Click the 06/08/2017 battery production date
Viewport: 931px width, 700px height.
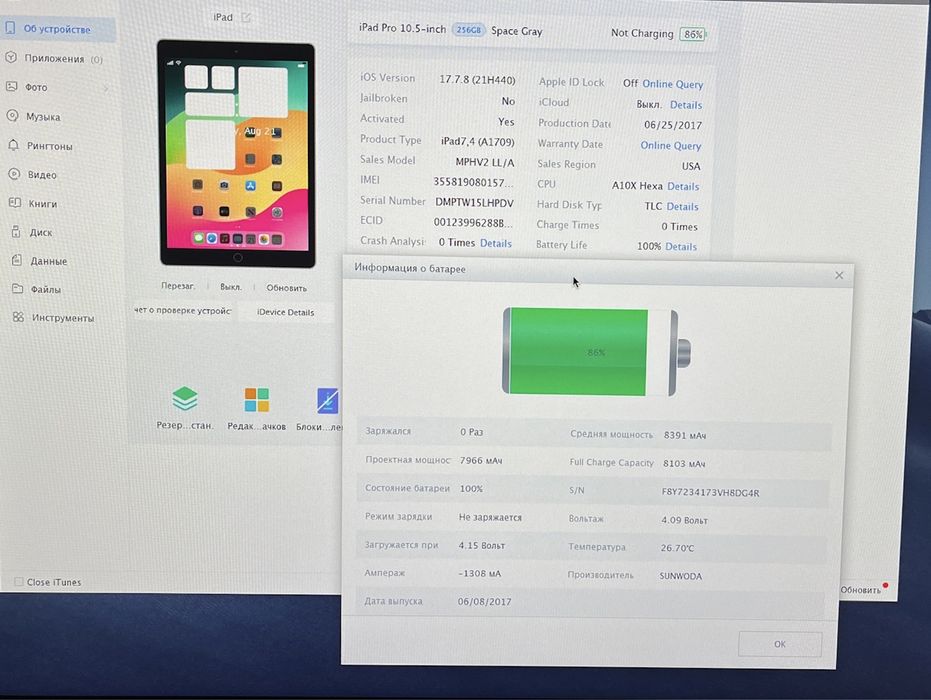(x=484, y=601)
